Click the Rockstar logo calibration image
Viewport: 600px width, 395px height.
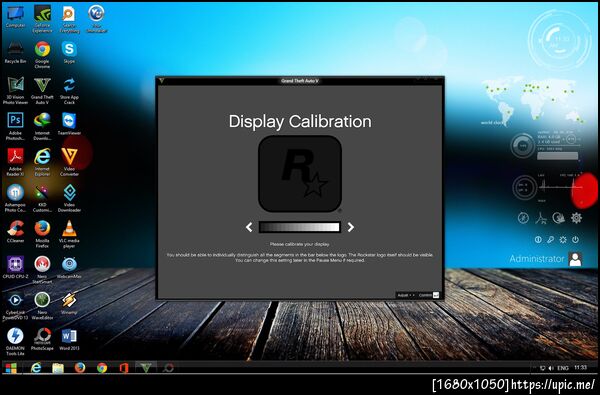click(300, 174)
